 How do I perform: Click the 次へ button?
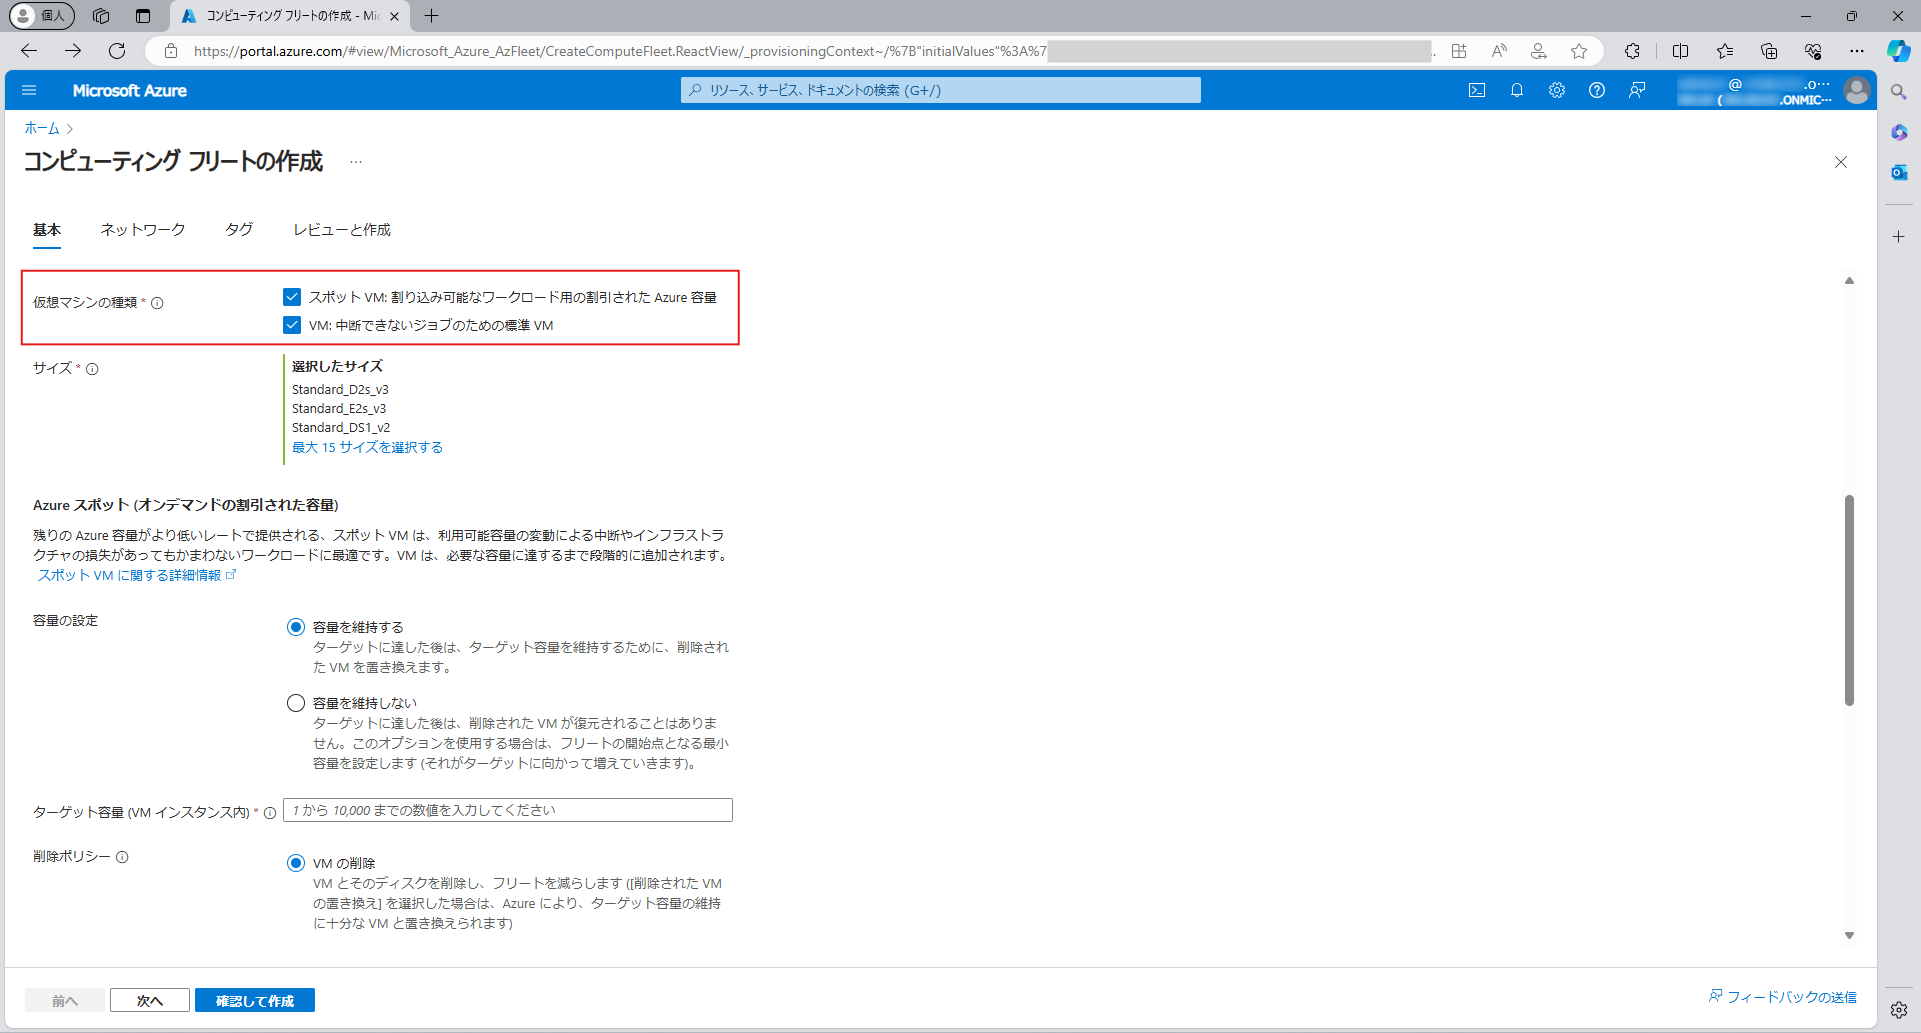click(x=150, y=1000)
